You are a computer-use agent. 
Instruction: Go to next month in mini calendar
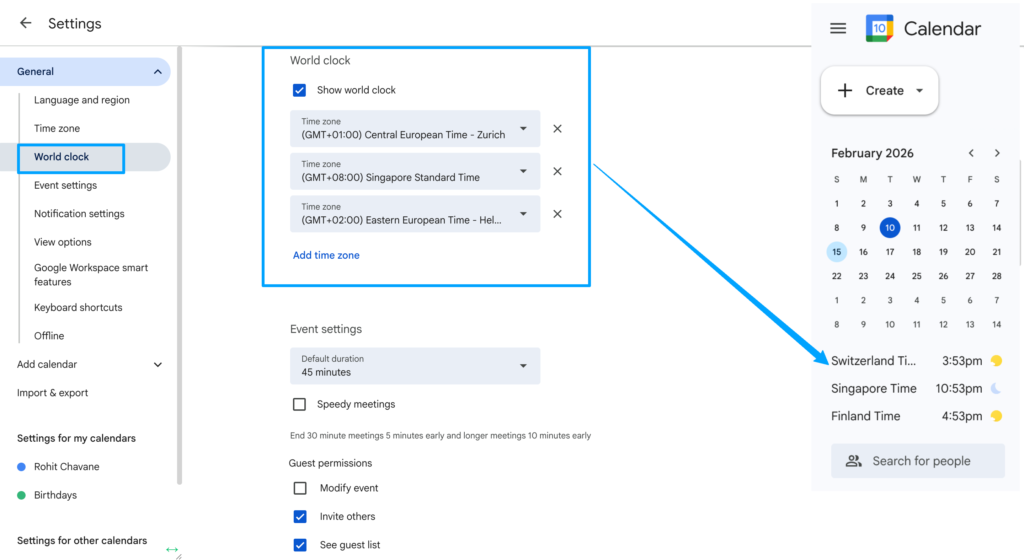point(997,153)
